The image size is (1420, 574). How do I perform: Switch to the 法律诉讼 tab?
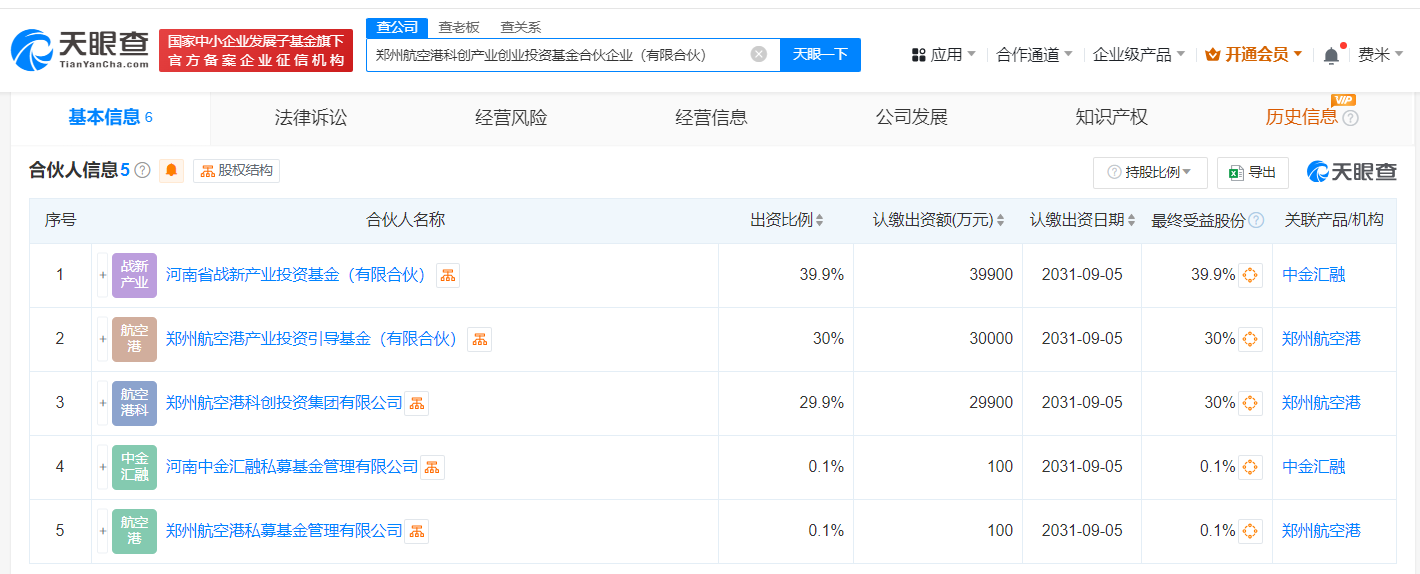tap(311, 118)
